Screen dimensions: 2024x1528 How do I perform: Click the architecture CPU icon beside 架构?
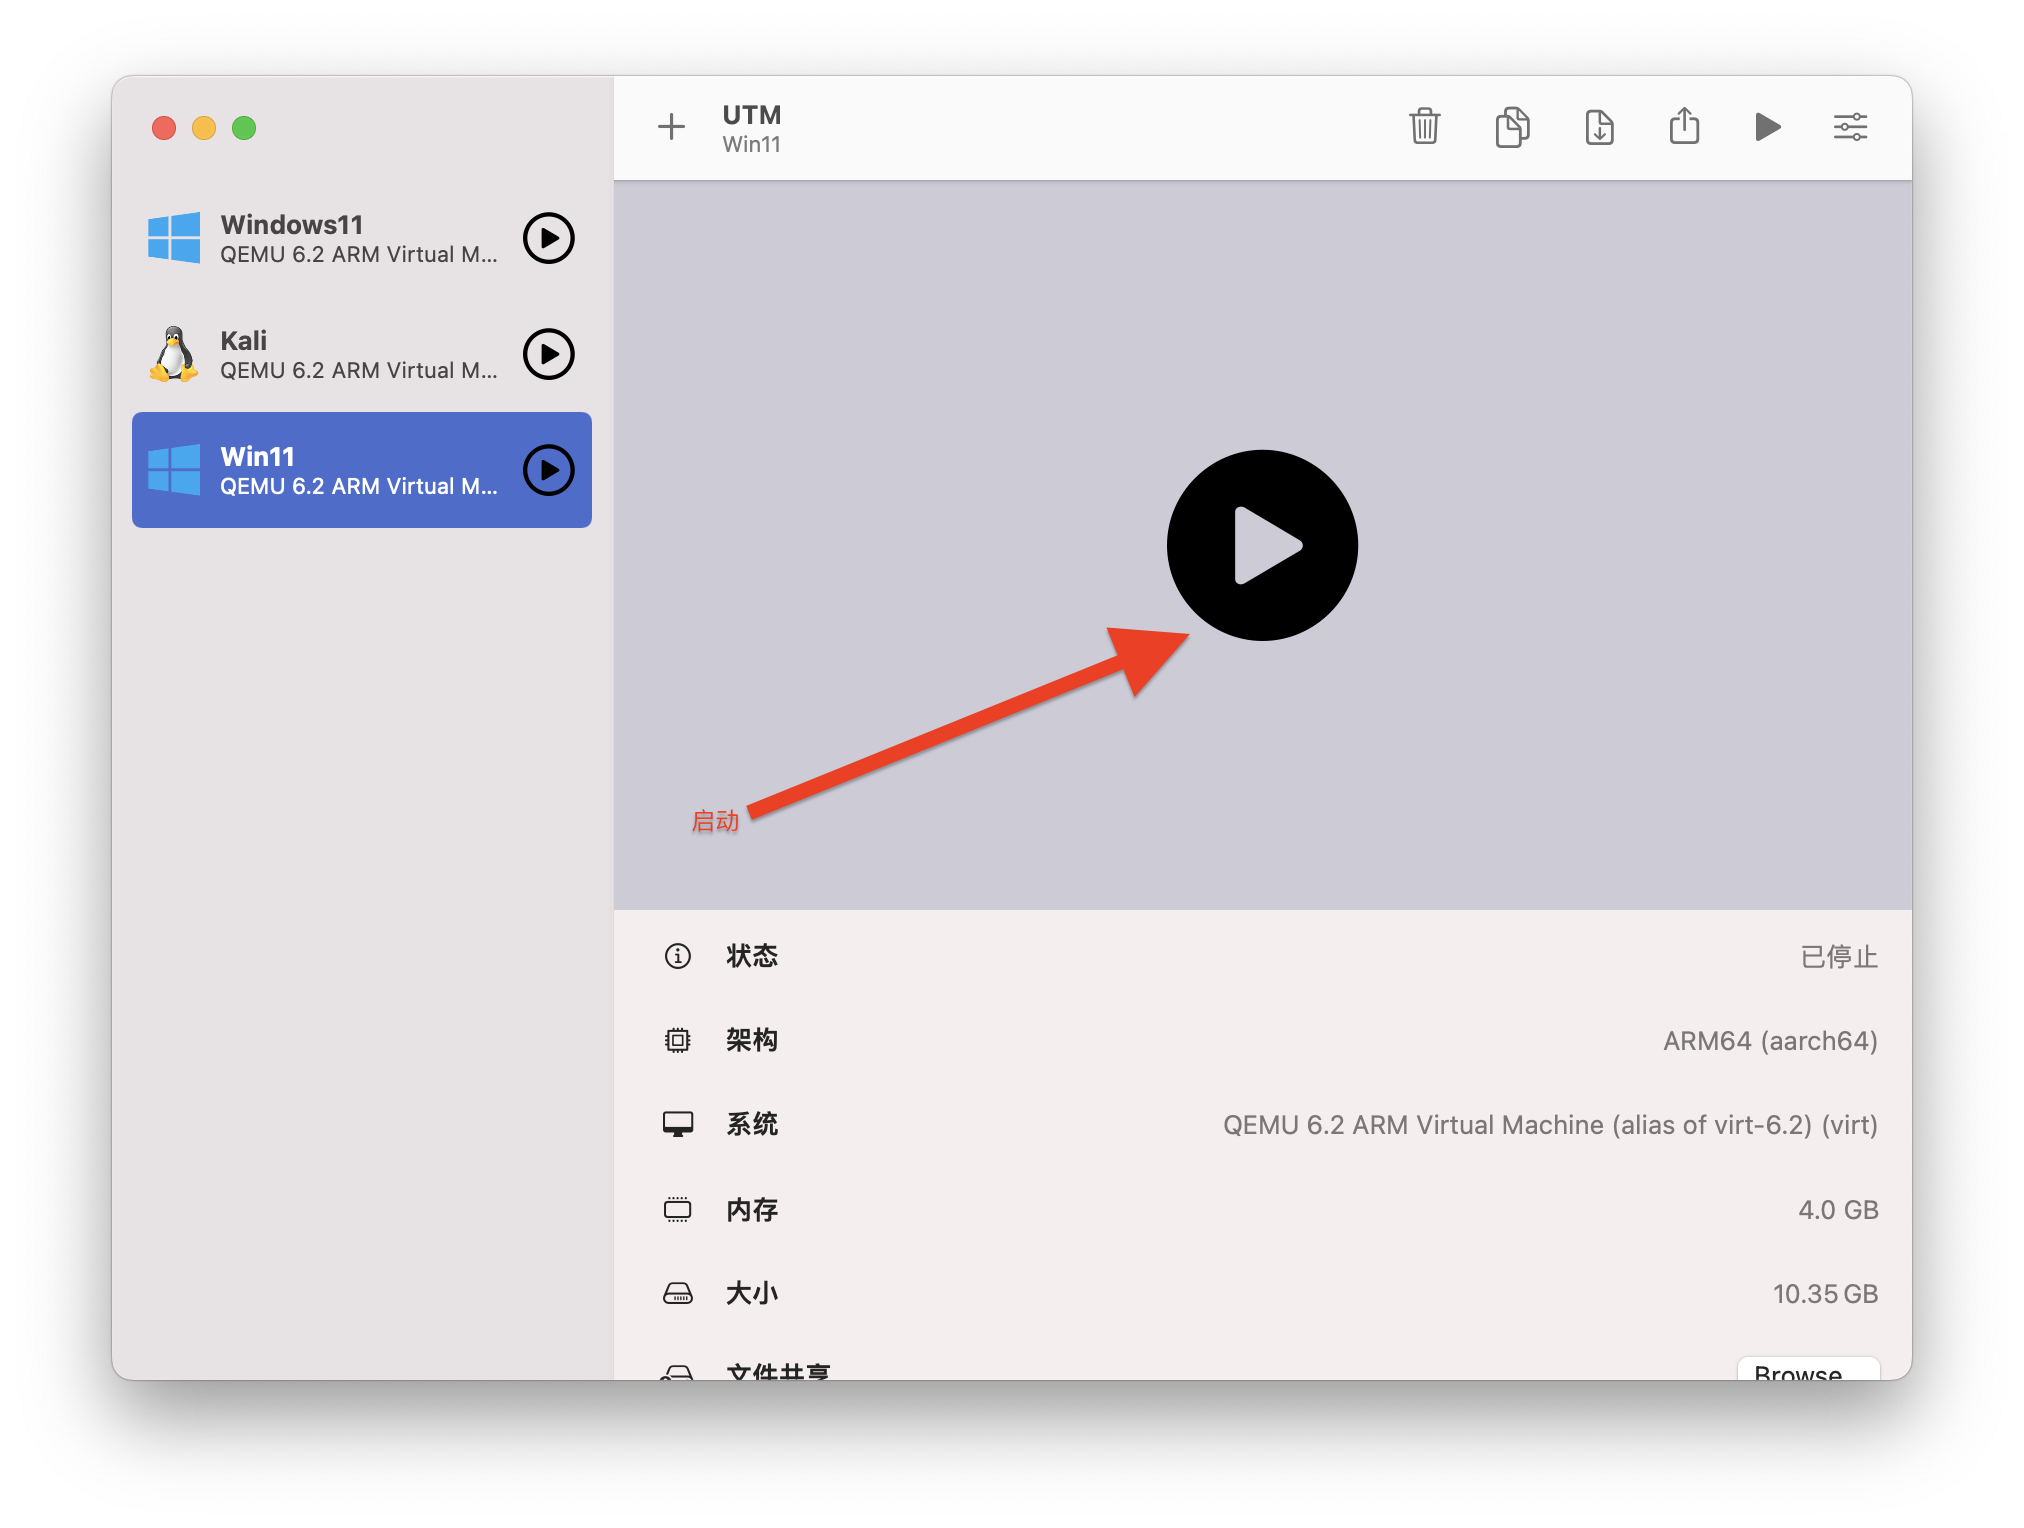[678, 1040]
